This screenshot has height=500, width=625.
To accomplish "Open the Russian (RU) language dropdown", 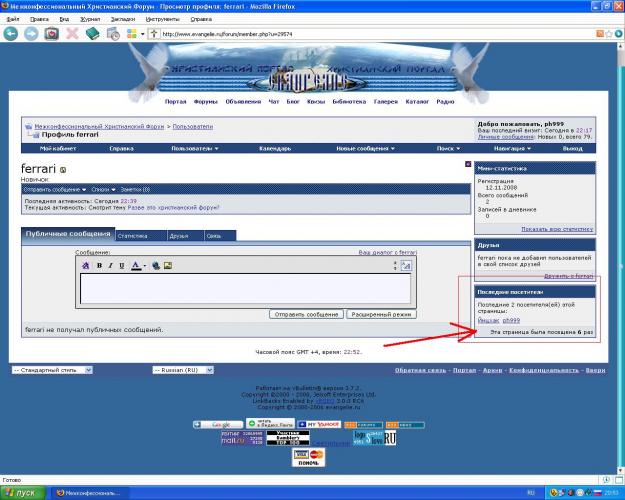I will point(190,370).
